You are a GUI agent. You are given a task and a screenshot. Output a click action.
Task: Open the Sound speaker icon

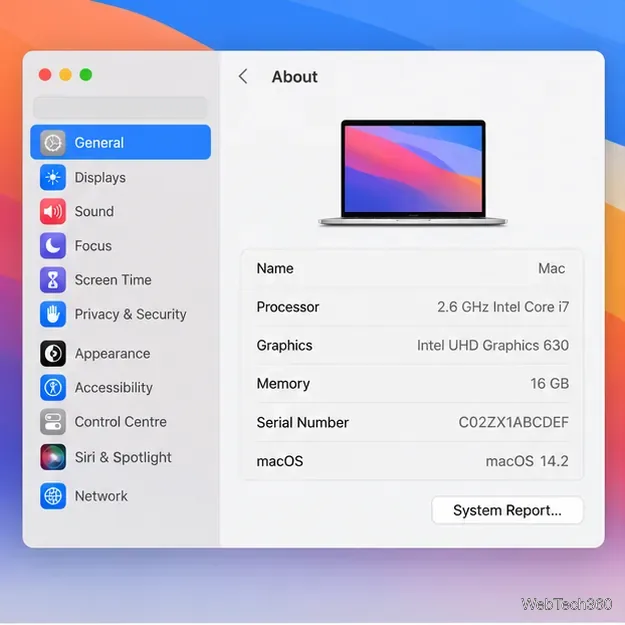click(x=53, y=211)
